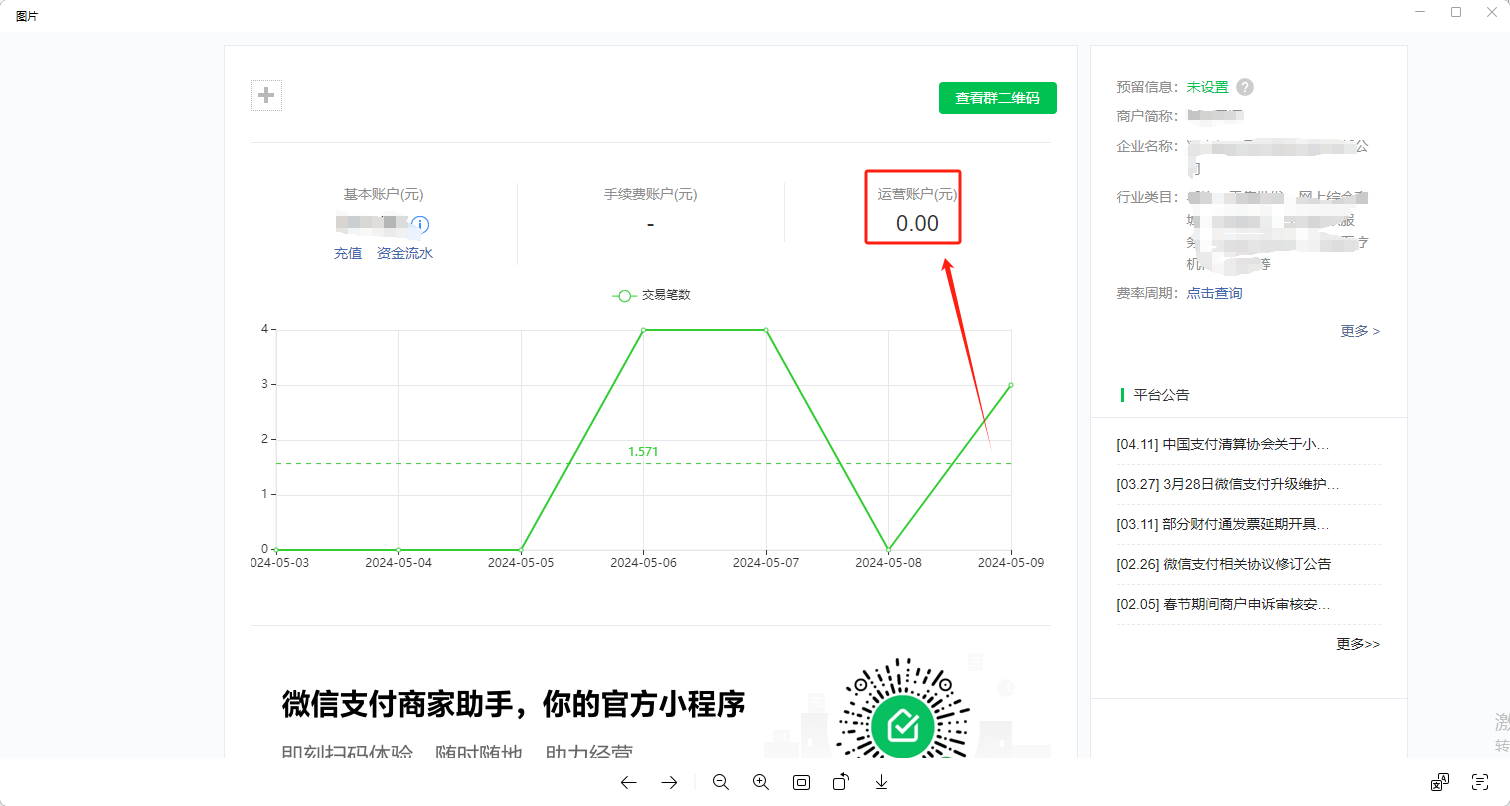Screen dimensions: 1510x806
Task: Fit image to window icon
Action: (801, 783)
